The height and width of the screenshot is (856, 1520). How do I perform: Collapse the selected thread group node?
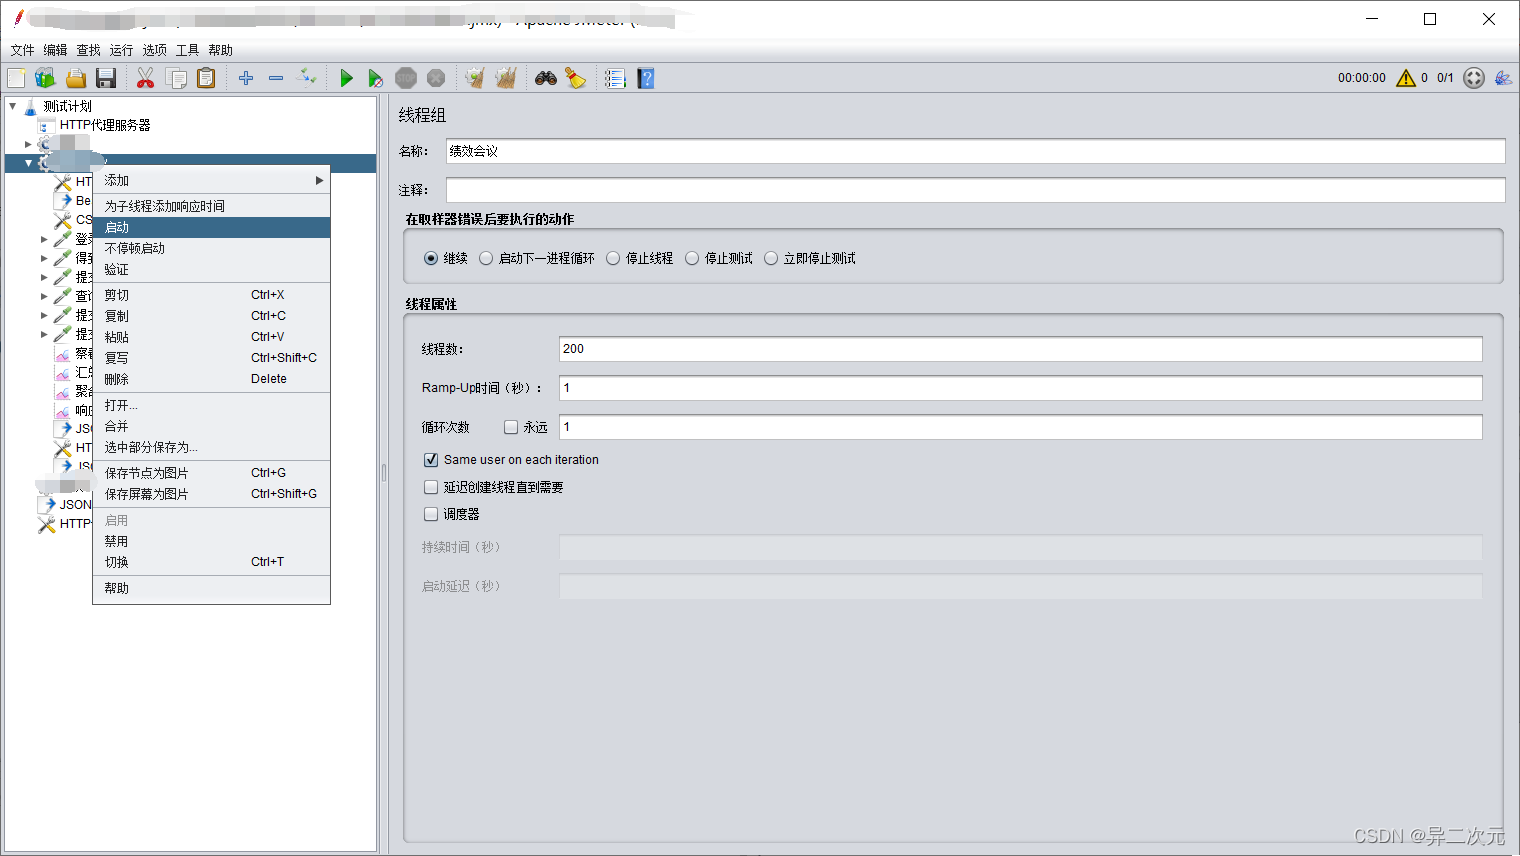(28, 163)
